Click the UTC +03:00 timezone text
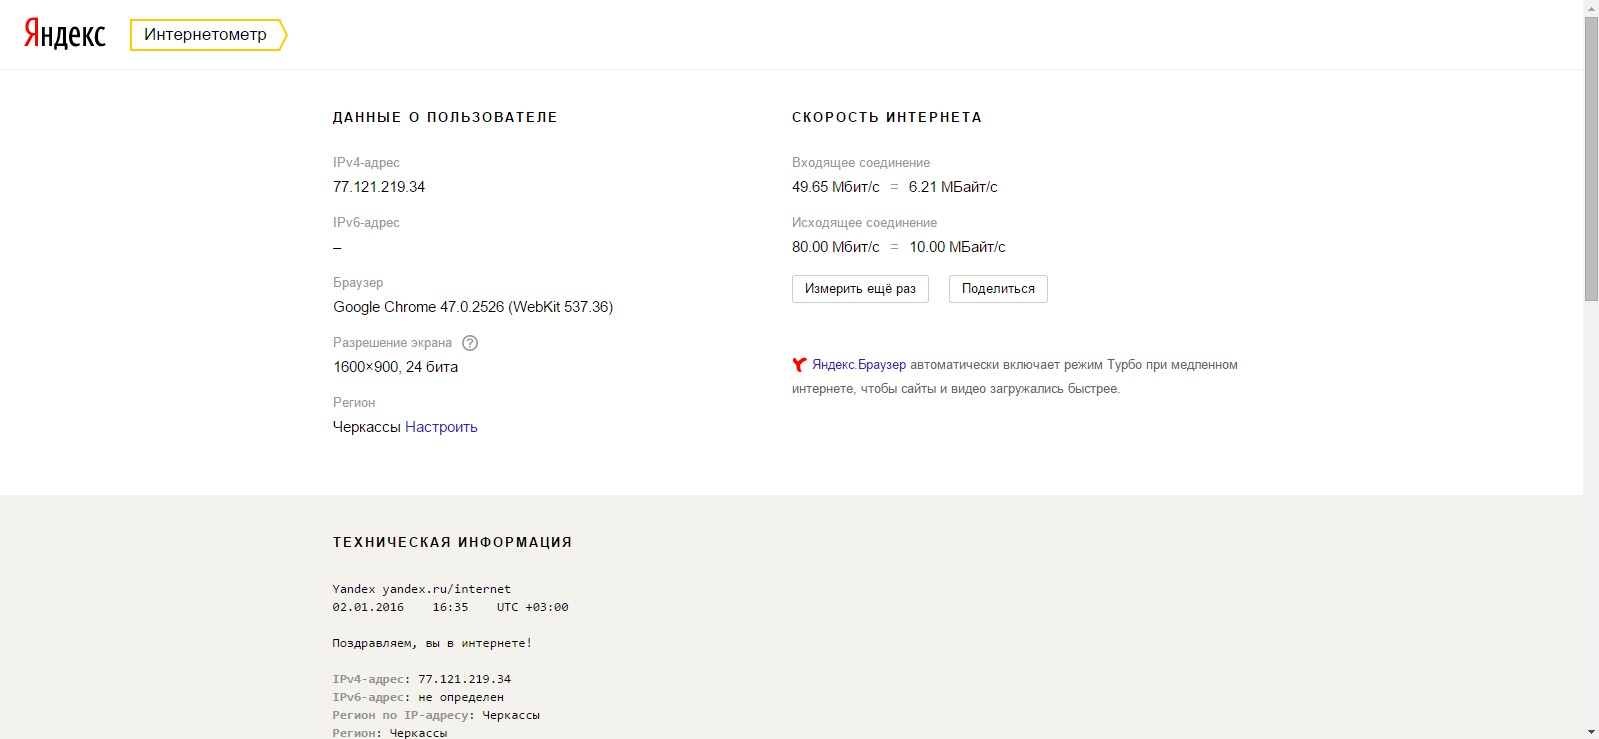The height and width of the screenshot is (739, 1599). (532, 607)
